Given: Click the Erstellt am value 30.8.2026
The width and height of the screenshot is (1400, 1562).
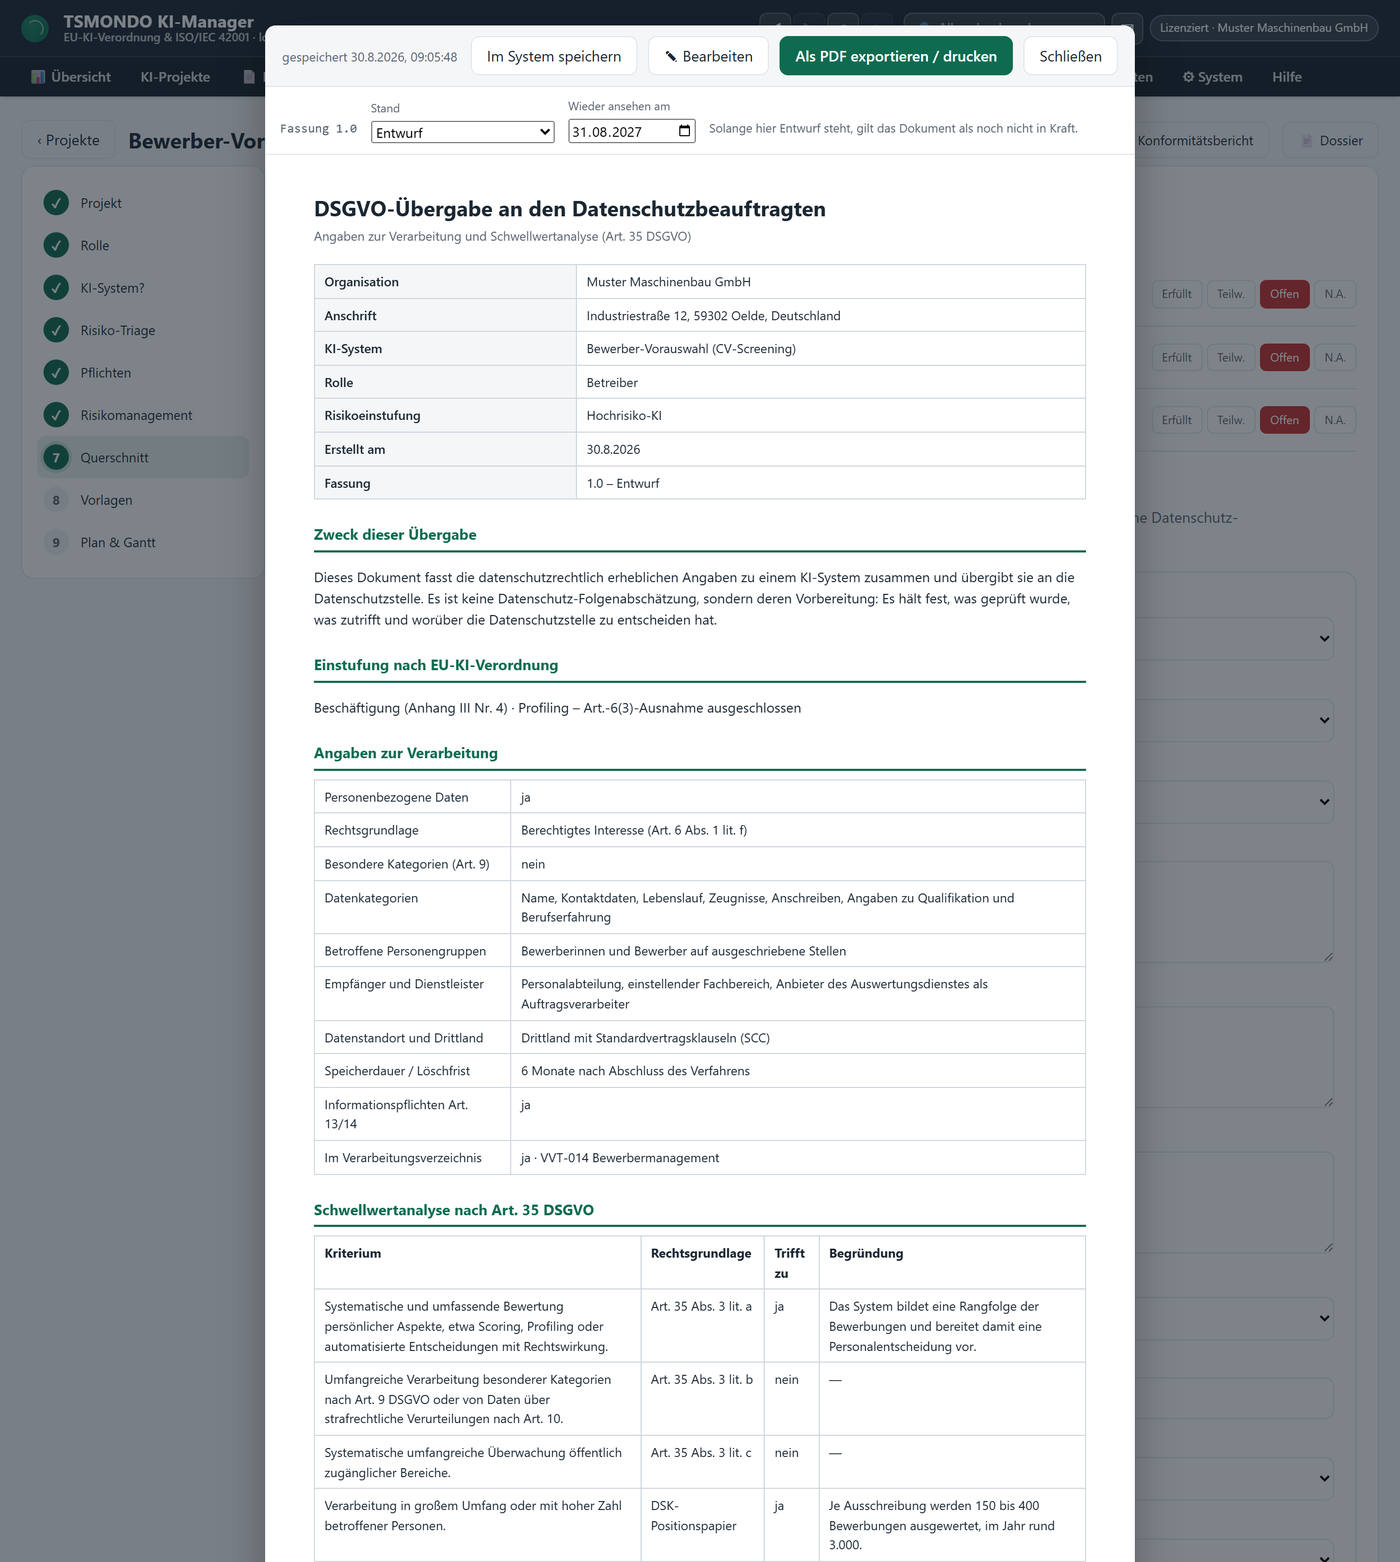Looking at the screenshot, I should [613, 450].
